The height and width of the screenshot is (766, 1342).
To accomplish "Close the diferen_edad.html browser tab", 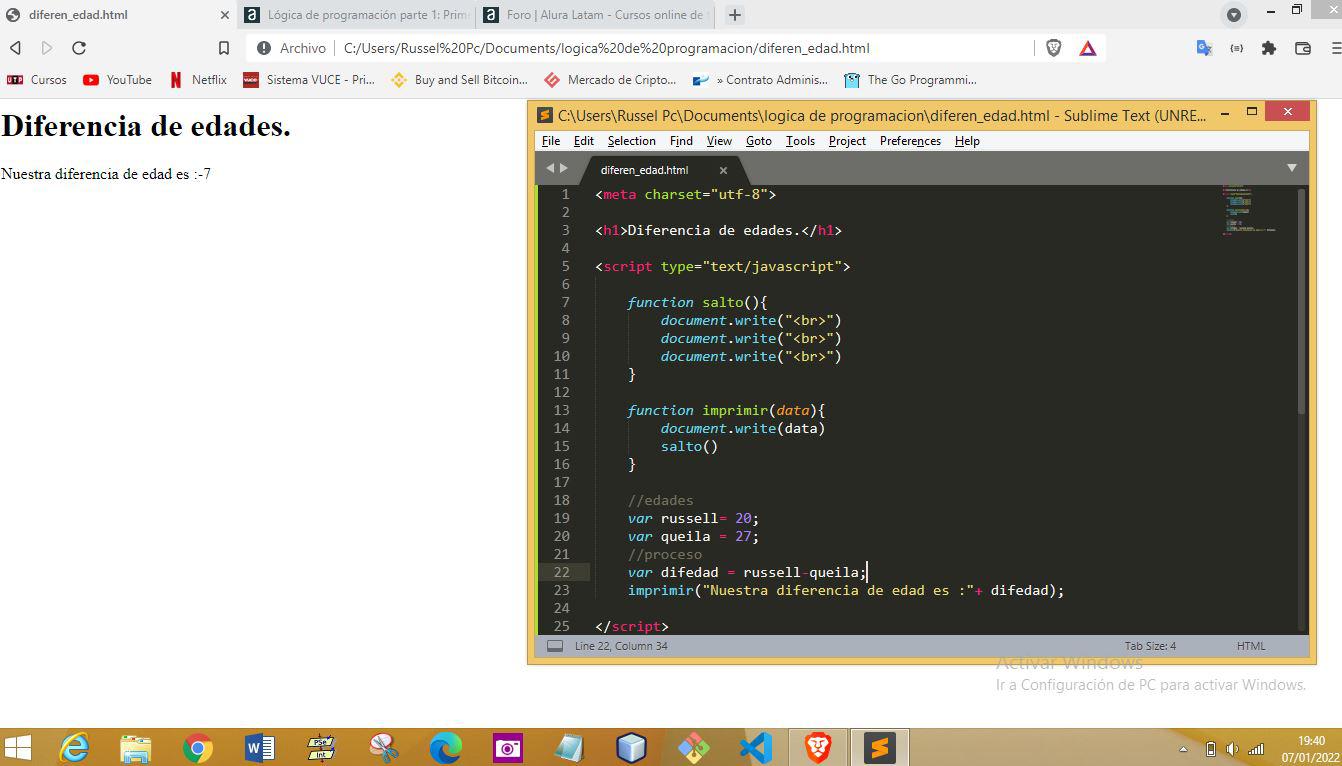I will coord(224,15).
